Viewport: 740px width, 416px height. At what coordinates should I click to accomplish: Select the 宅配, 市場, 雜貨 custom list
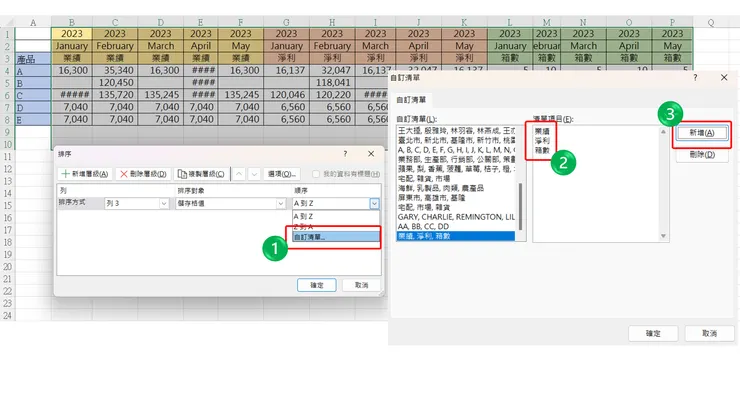455,207
